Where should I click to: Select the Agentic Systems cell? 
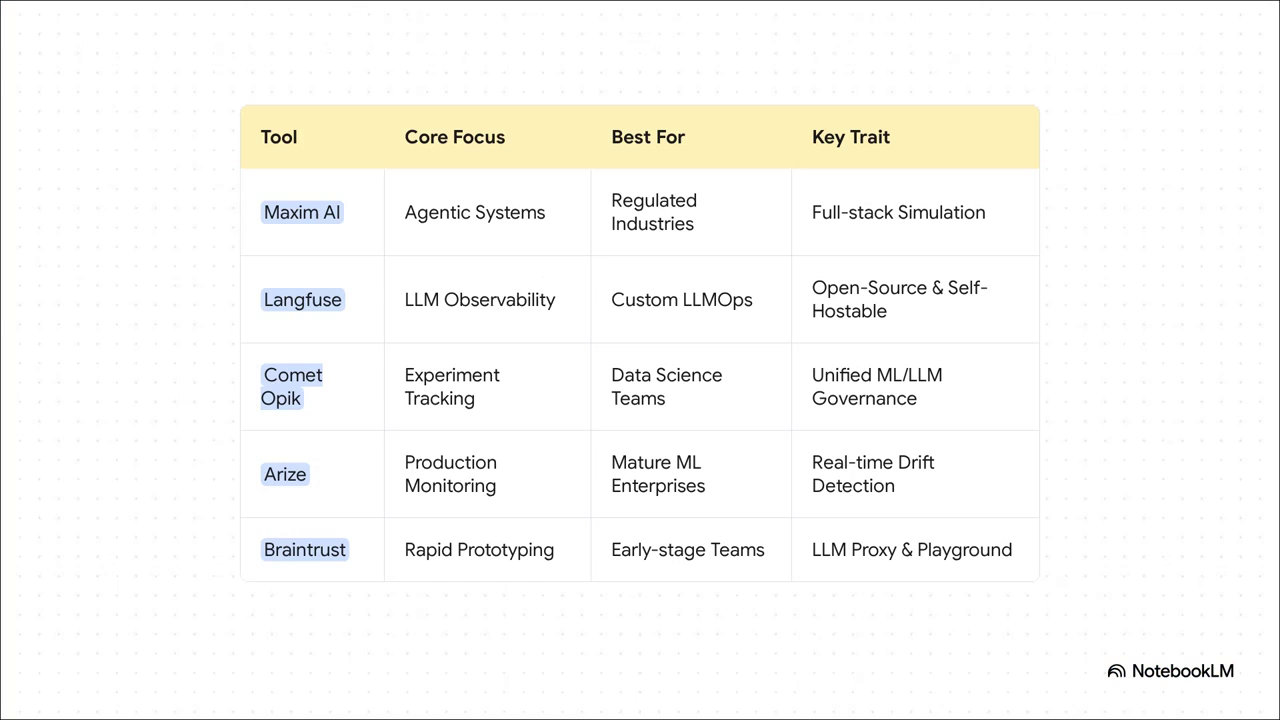[474, 212]
